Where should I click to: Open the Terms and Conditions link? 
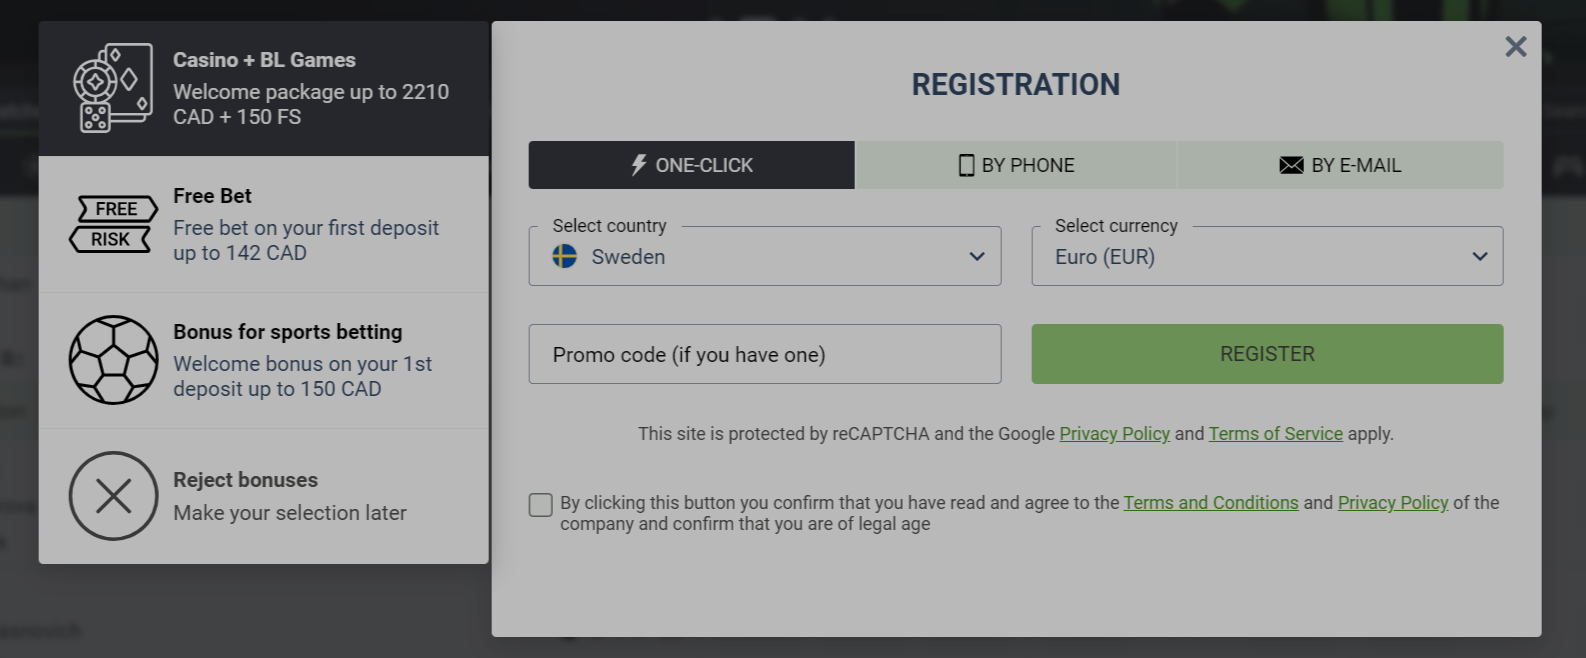click(1210, 502)
